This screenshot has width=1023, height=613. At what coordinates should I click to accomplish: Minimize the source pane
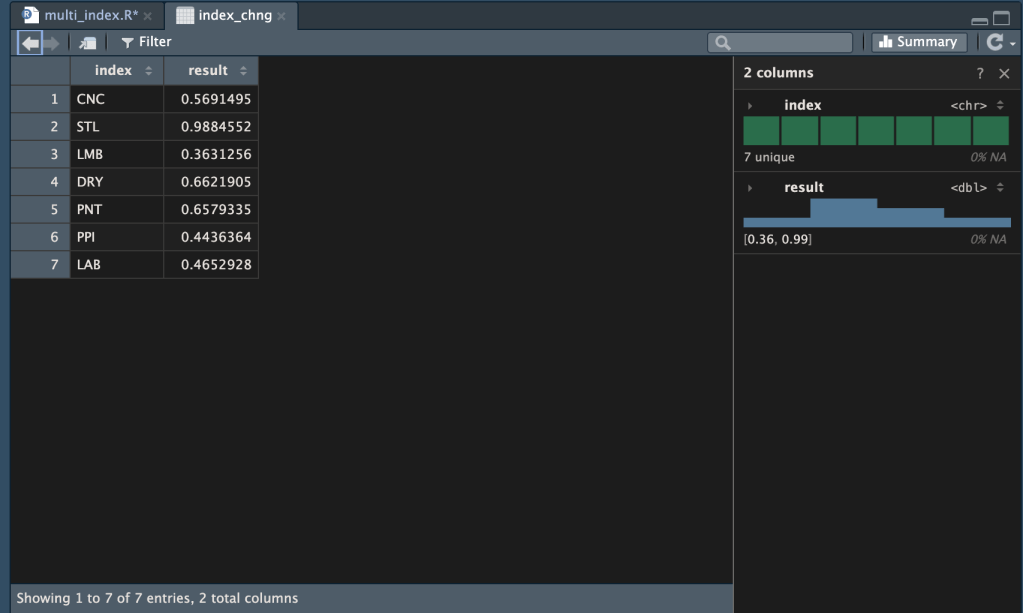pyautogui.click(x=979, y=20)
